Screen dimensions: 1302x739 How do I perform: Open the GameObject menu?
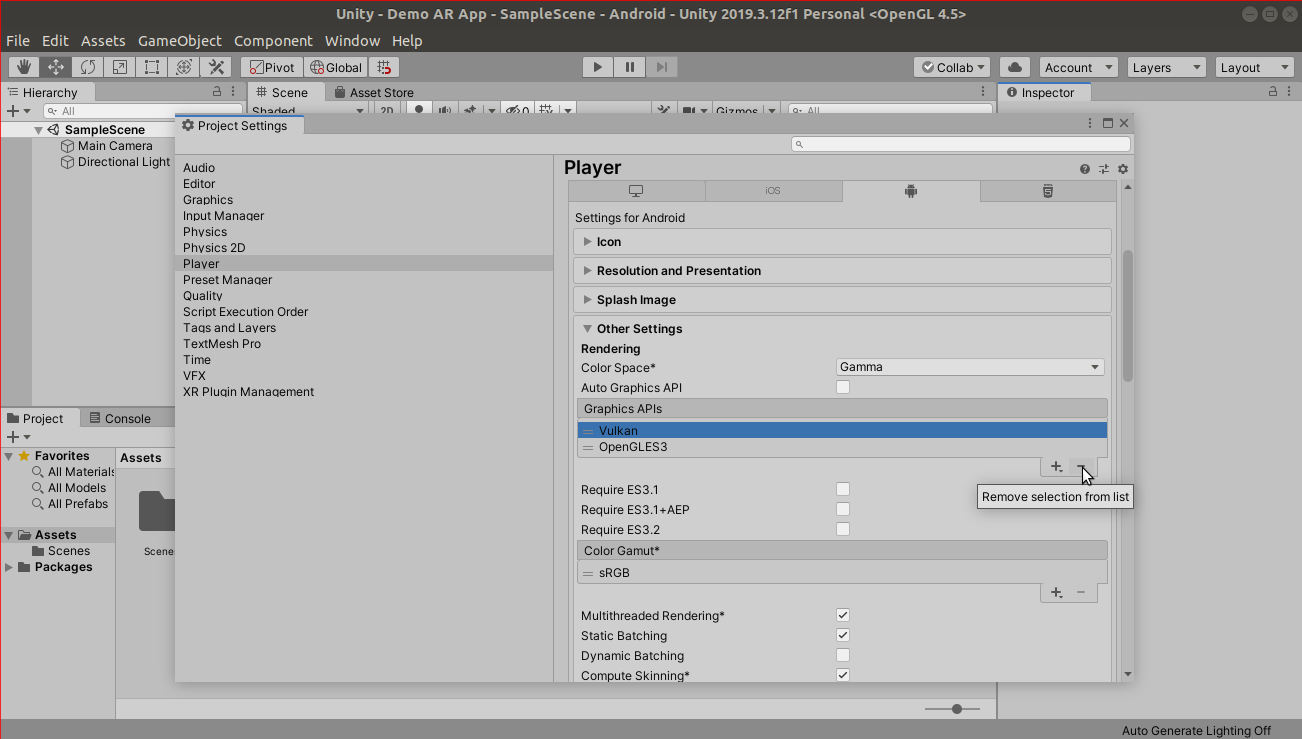point(180,41)
